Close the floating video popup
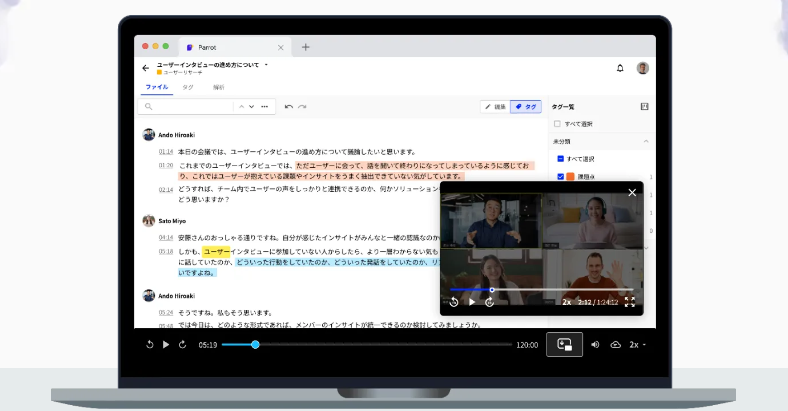 (x=632, y=192)
